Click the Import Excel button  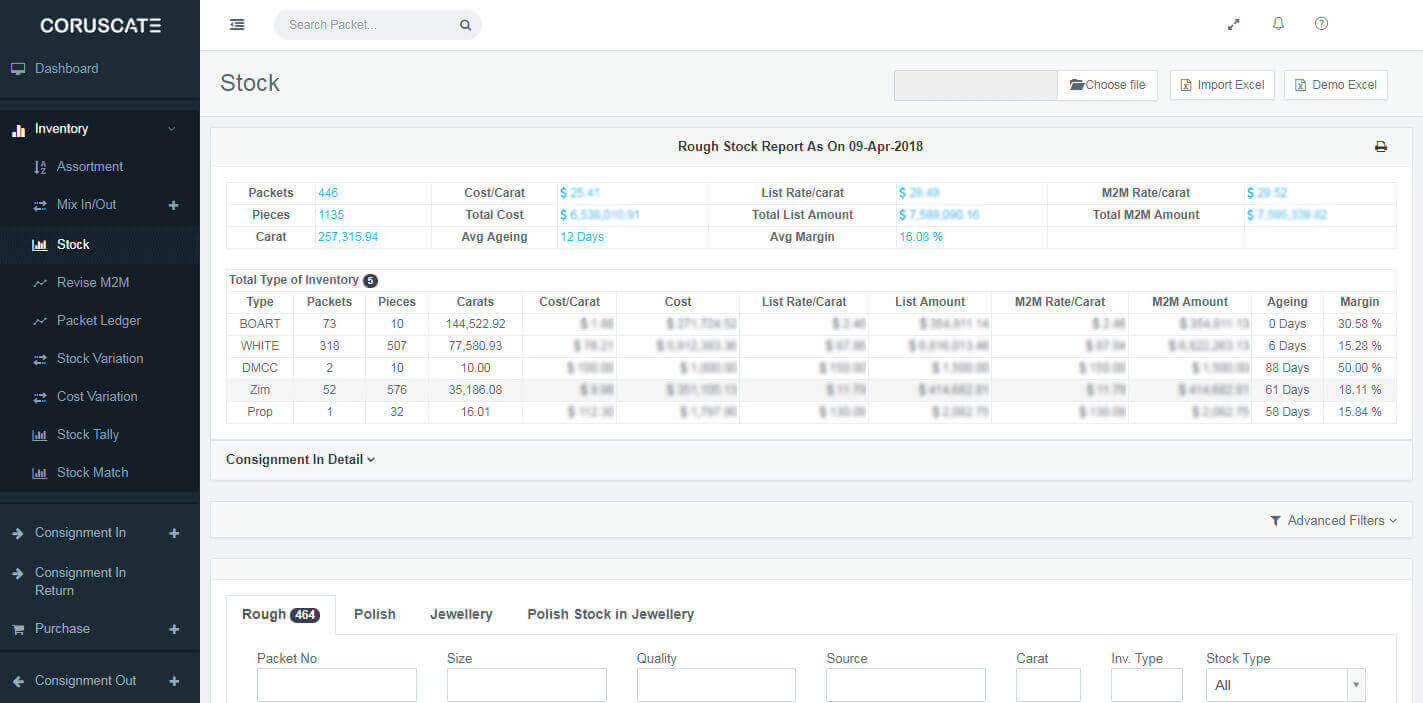pyautogui.click(x=1222, y=85)
